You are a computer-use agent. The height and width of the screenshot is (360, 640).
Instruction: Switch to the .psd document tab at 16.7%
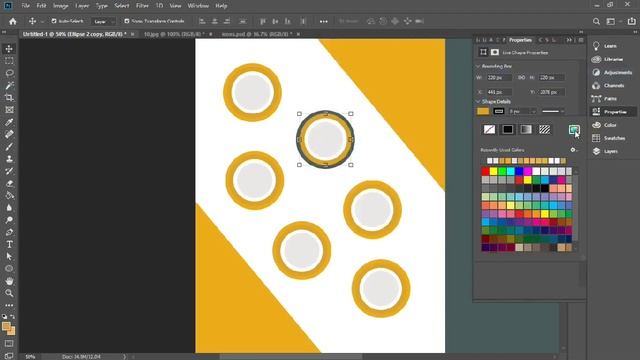tap(257, 34)
